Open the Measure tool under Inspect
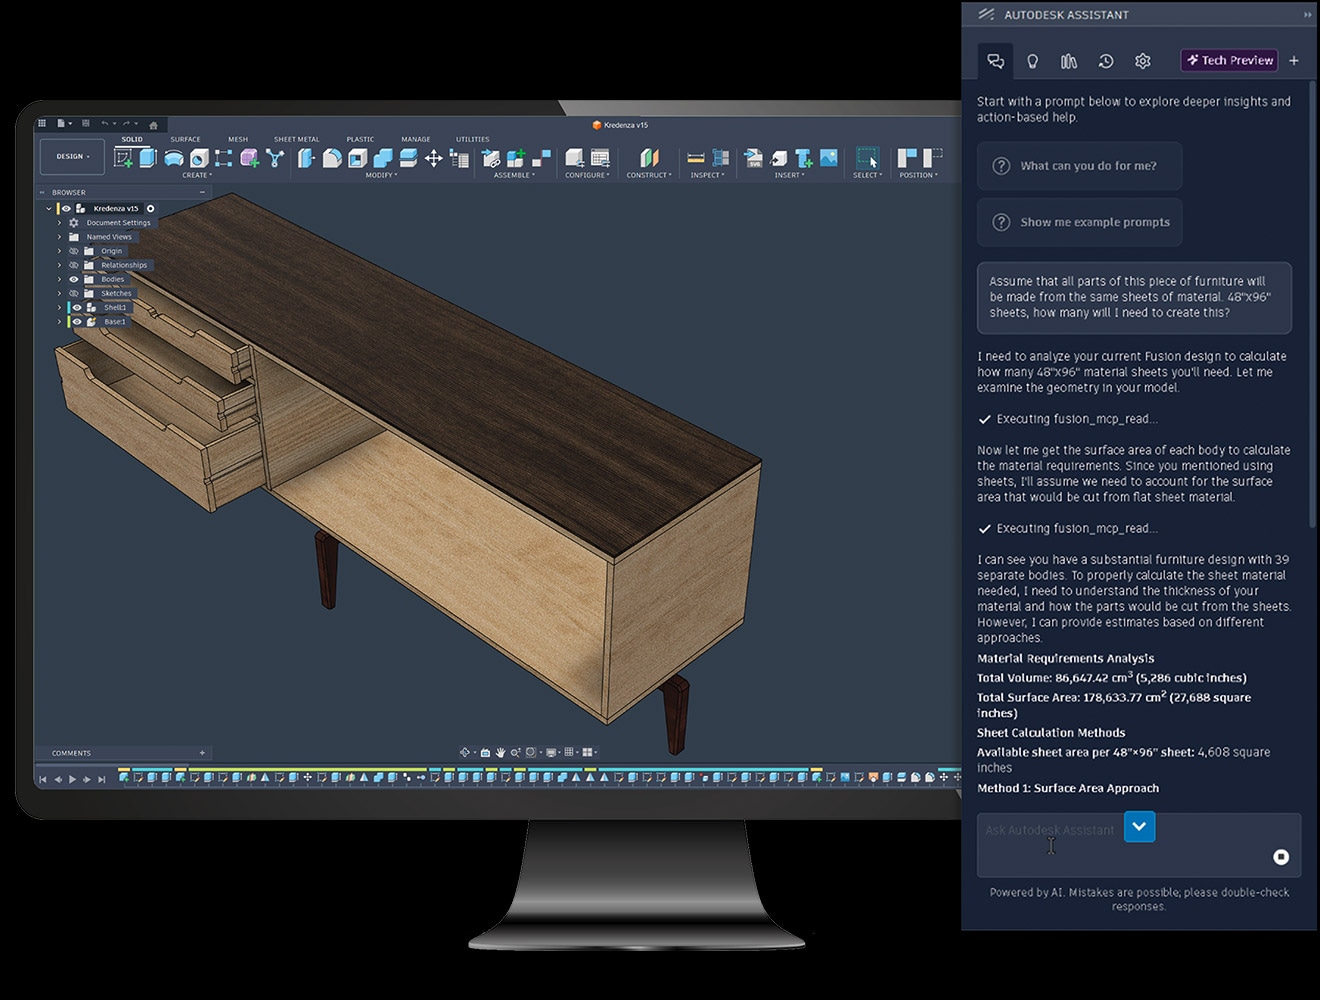Image resolution: width=1320 pixels, height=1000 pixels. 697,158
